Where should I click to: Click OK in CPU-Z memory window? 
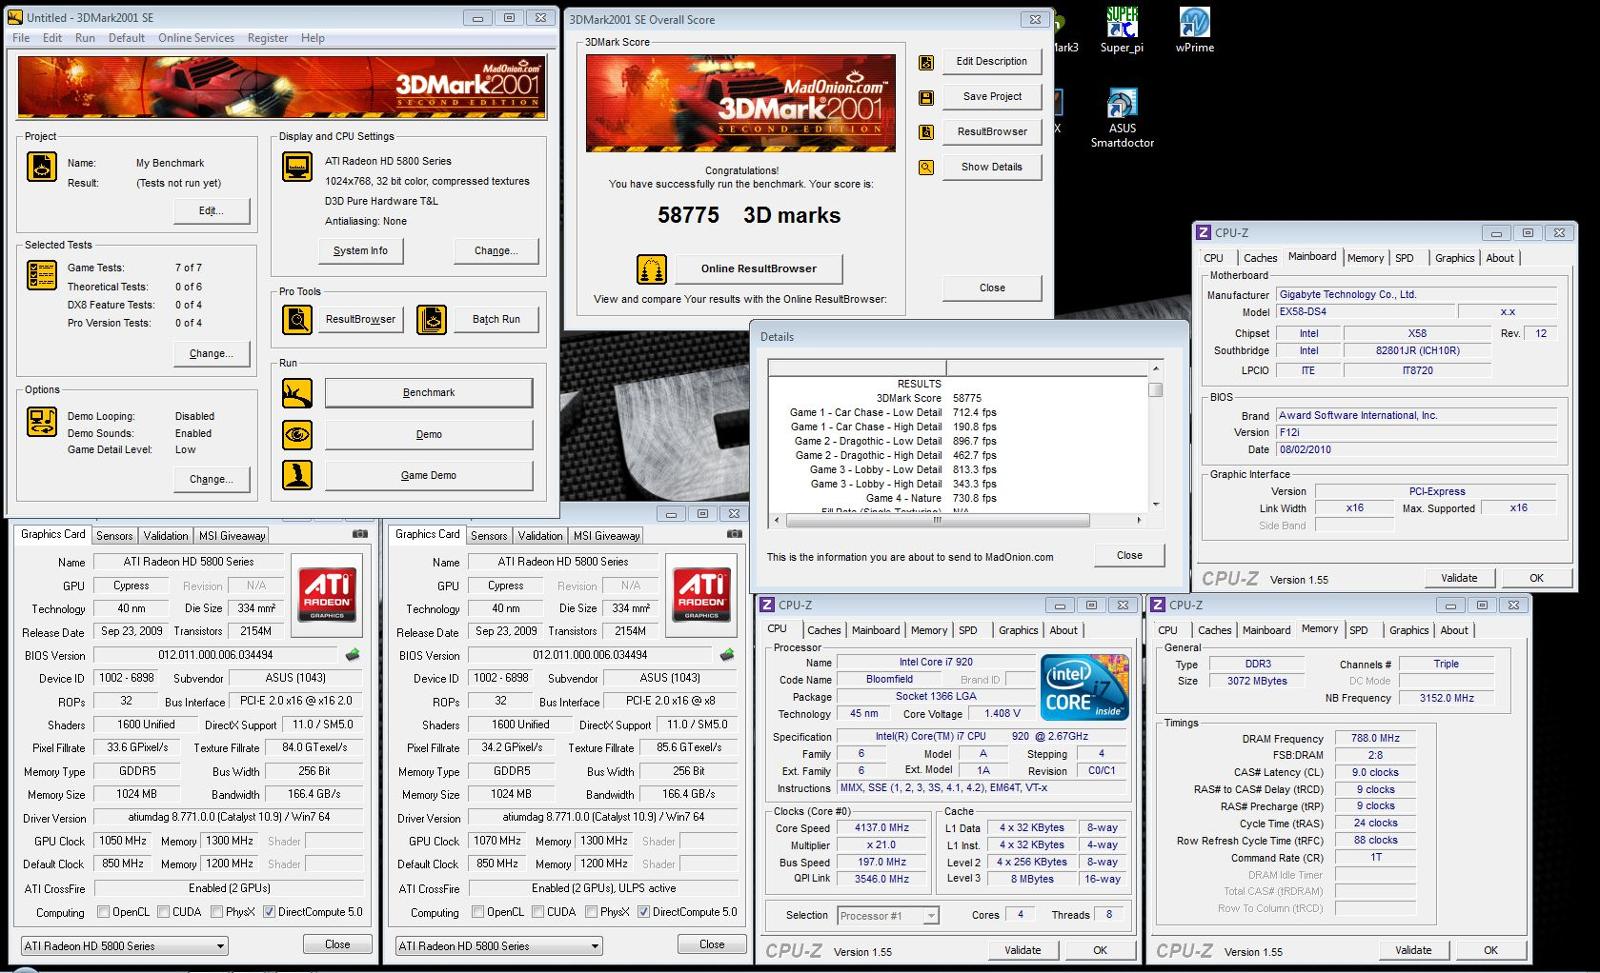[1490, 950]
